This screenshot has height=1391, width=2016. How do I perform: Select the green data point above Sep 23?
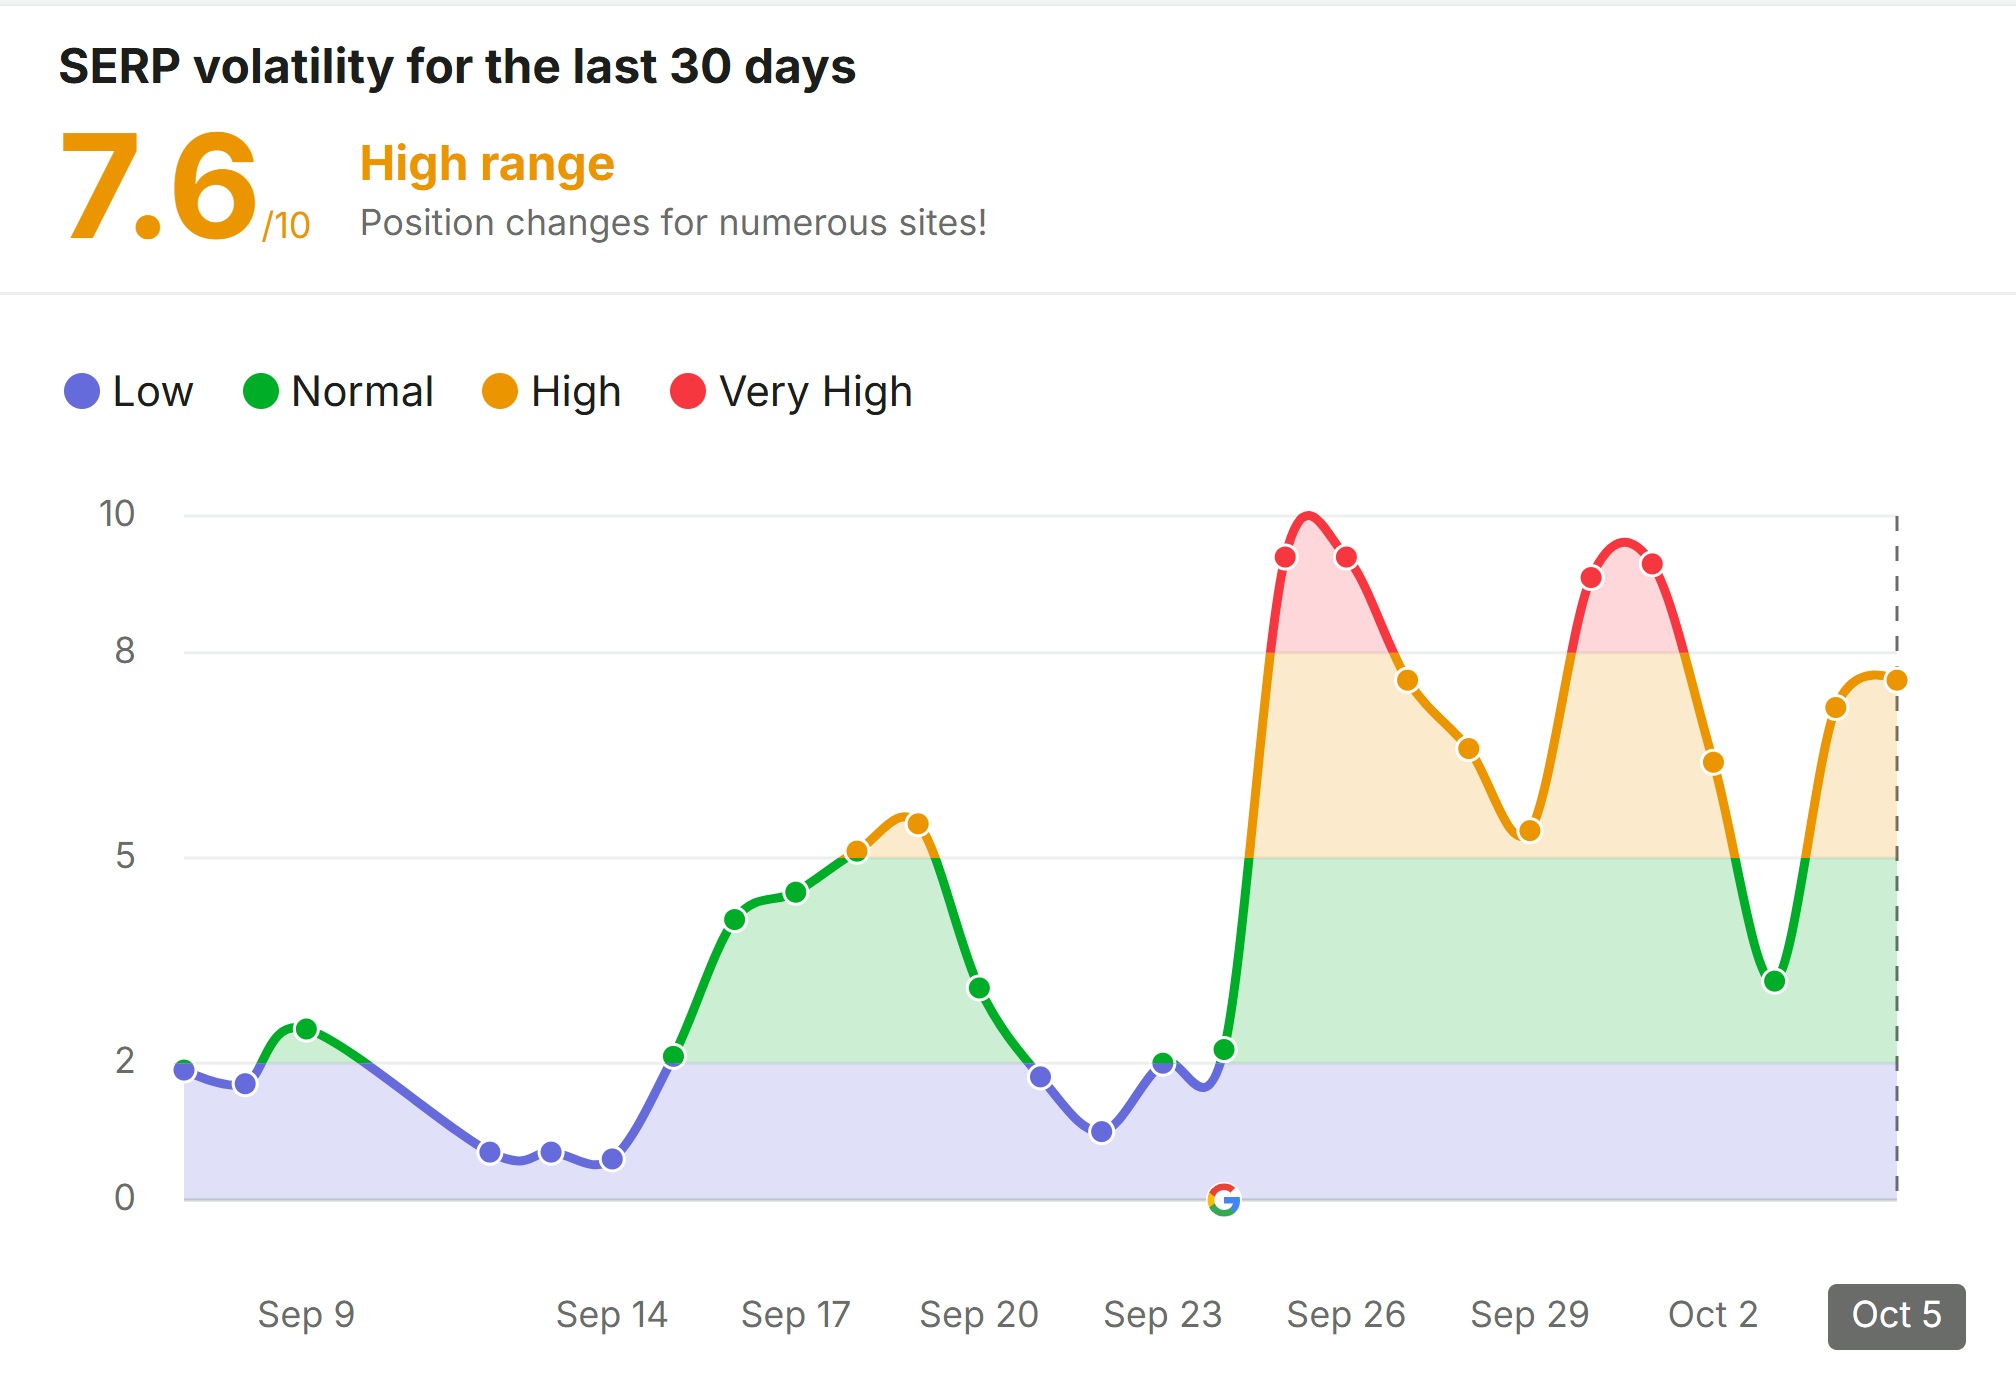pyautogui.click(x=1162, y=1063)
